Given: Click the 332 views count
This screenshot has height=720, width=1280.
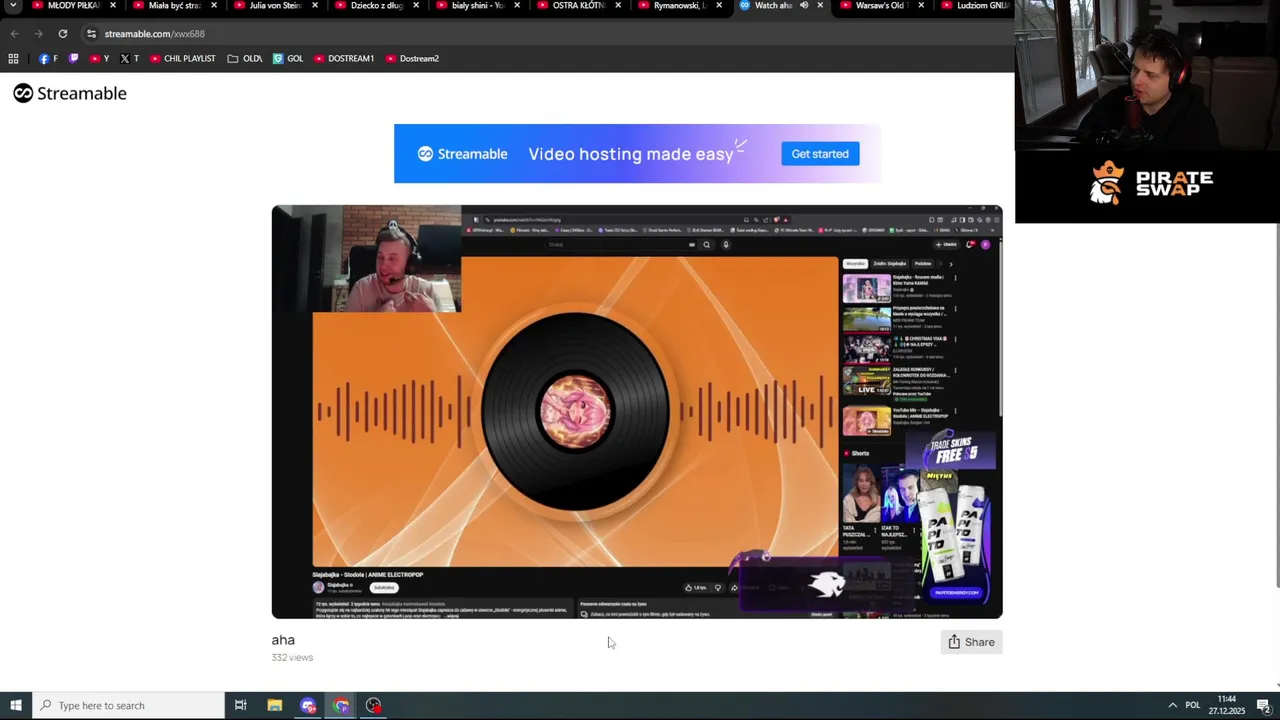Looking at the screenshot, I should click(292, 657).
